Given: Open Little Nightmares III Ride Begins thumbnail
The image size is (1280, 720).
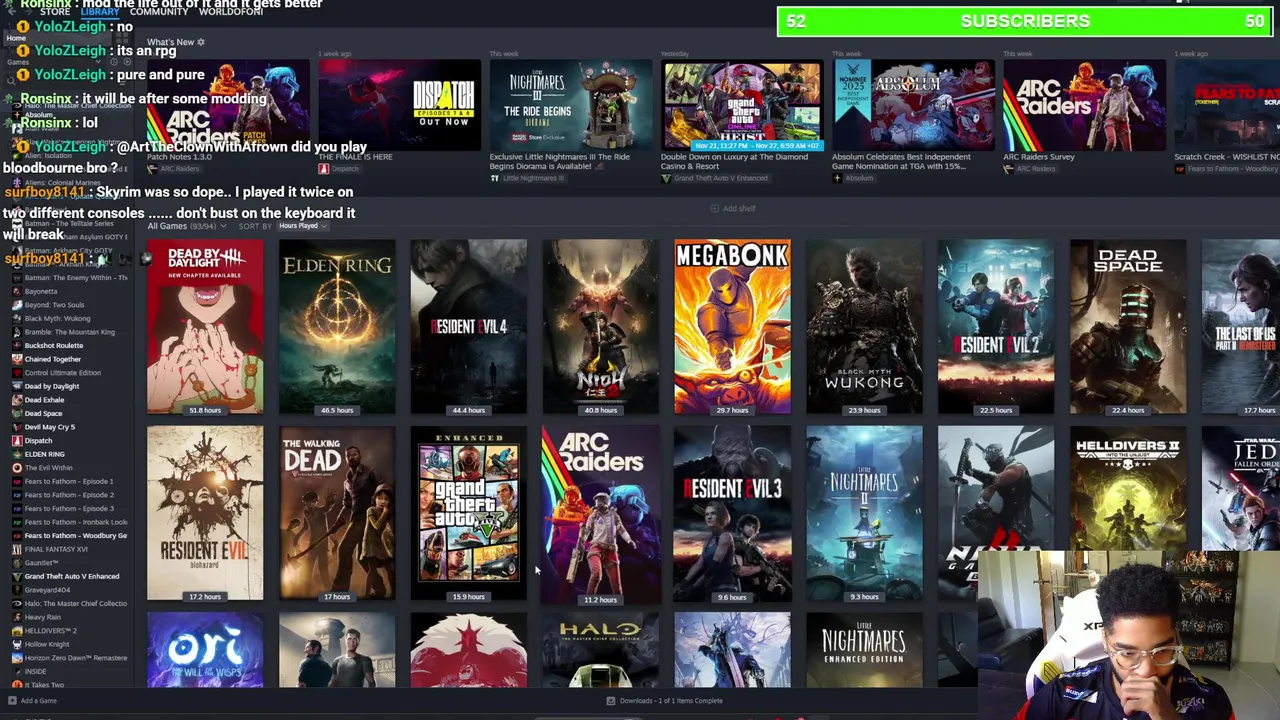Looking at the screenshot, I should [571, 104].
